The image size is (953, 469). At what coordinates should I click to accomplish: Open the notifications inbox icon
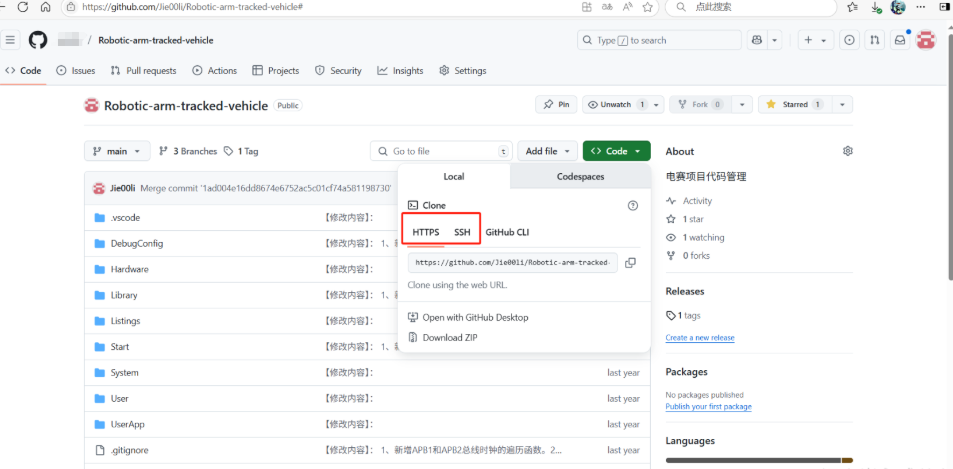pyautogui.click(x=899, y=40)
